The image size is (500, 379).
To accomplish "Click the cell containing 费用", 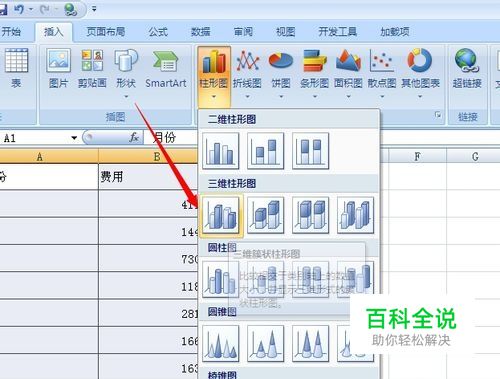I will [149, 177].
